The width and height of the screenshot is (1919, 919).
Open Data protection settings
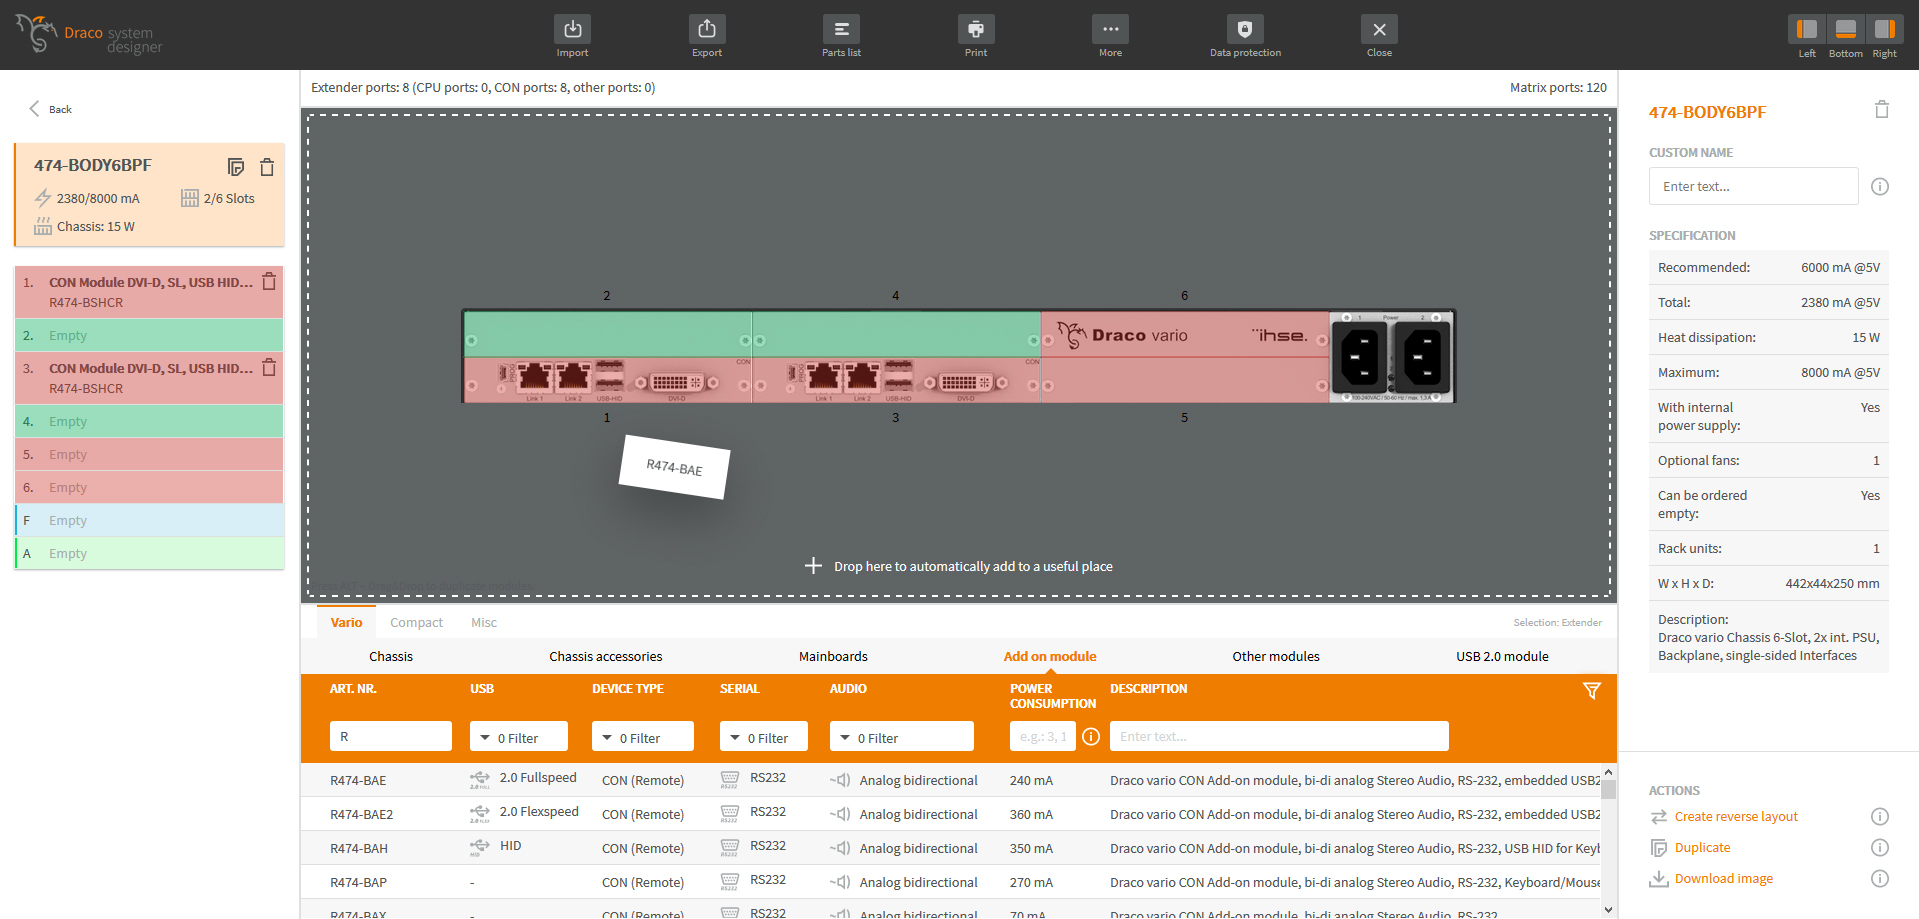point(1244,30)
